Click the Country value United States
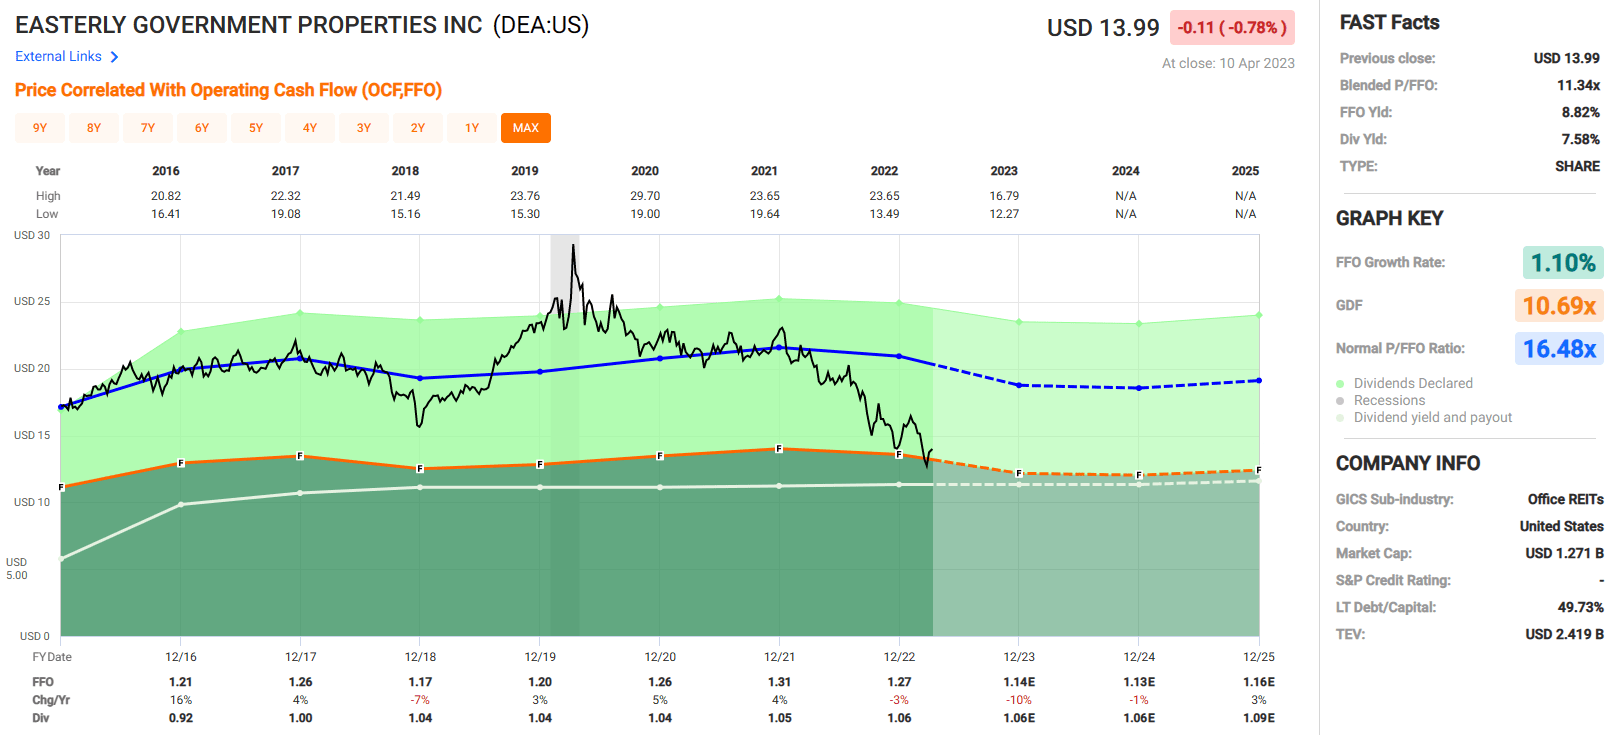 pos(1561,526)
